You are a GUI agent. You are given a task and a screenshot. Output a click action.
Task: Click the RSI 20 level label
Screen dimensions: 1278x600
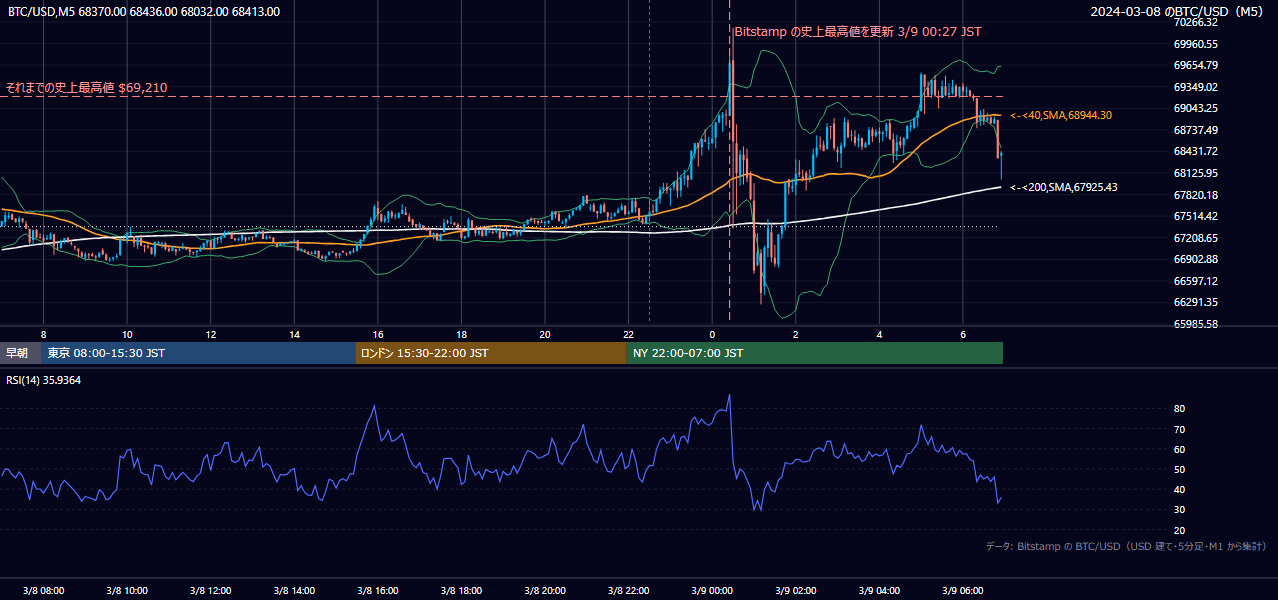[1179, 530]
